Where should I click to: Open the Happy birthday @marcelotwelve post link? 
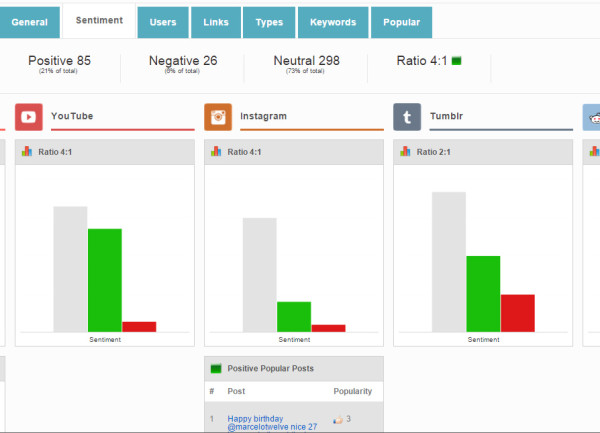pyautogui.click(x=272, y=423)
